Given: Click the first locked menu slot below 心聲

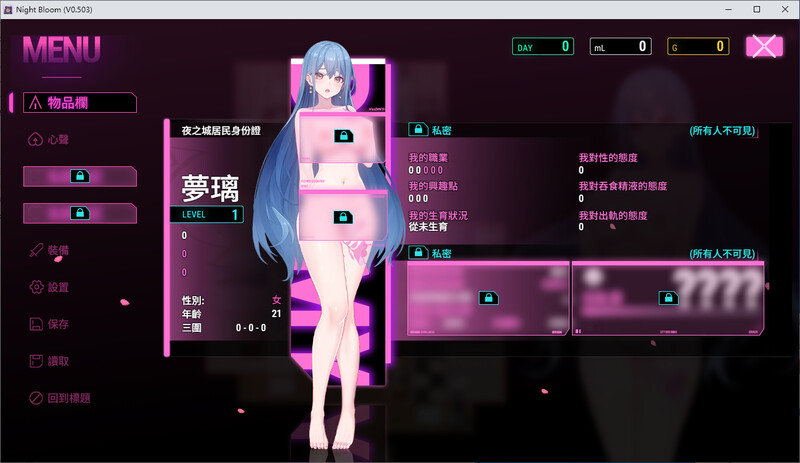Looking at the screenshot, I should [80, 177].
